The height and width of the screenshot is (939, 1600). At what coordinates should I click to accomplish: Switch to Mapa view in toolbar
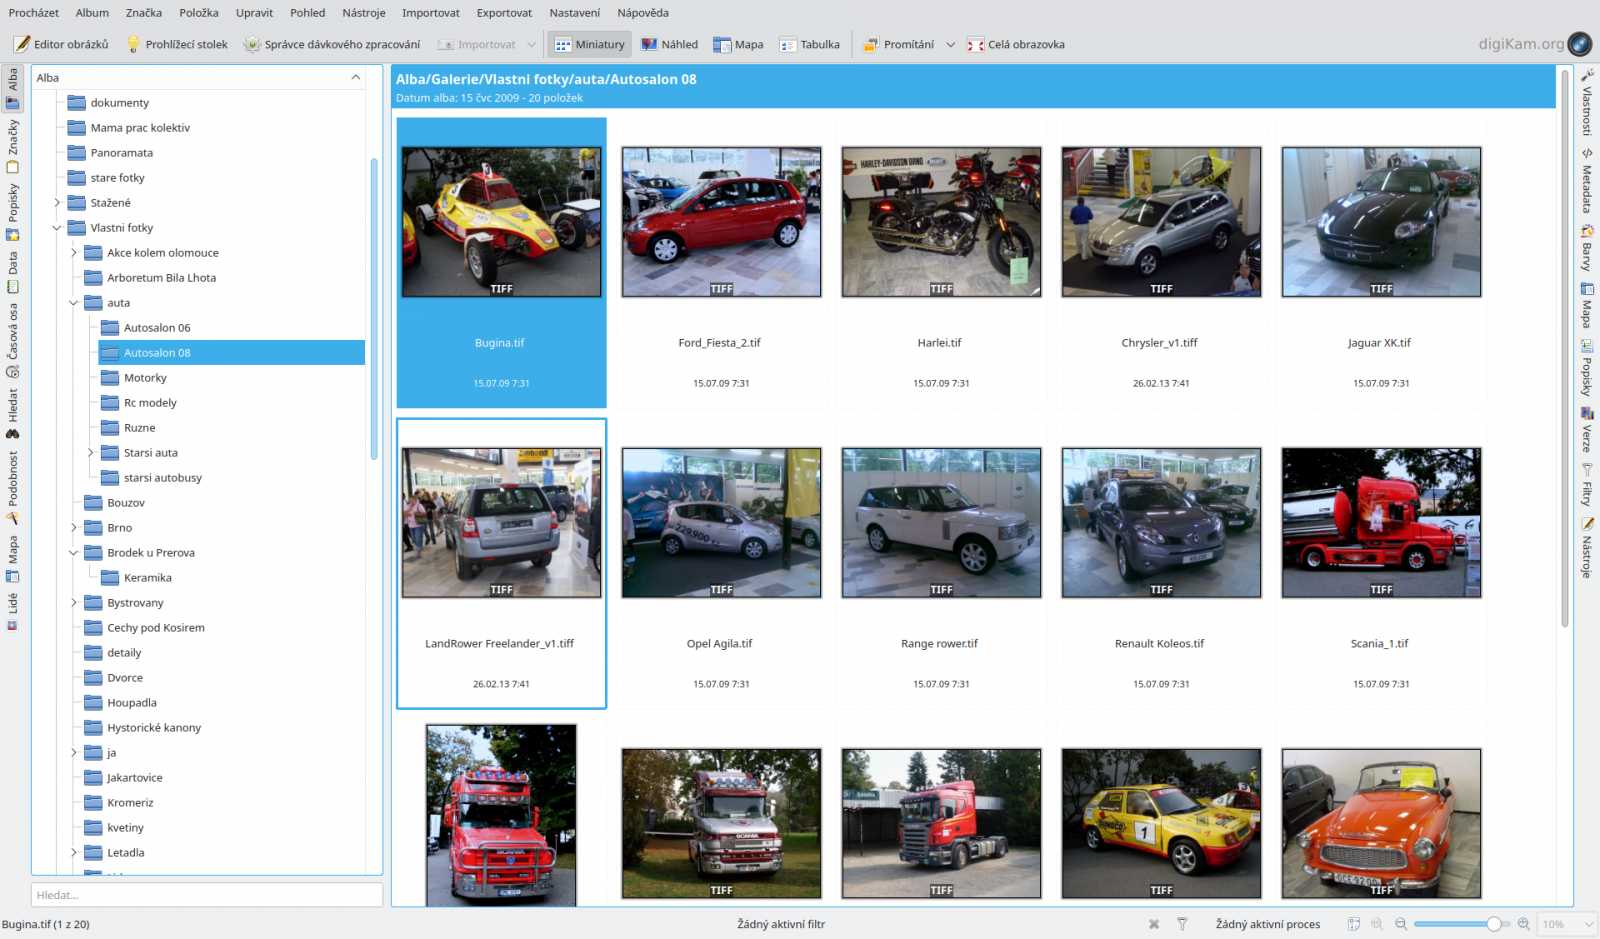point(738,44)
